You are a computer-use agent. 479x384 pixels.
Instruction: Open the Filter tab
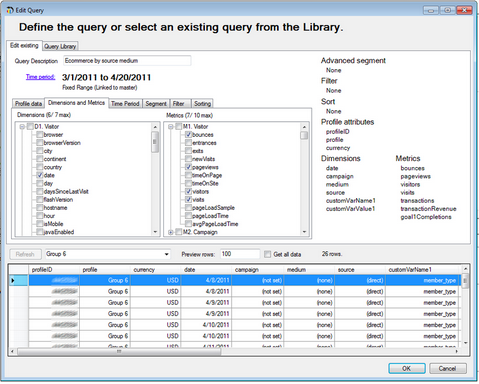coord(179,104)
